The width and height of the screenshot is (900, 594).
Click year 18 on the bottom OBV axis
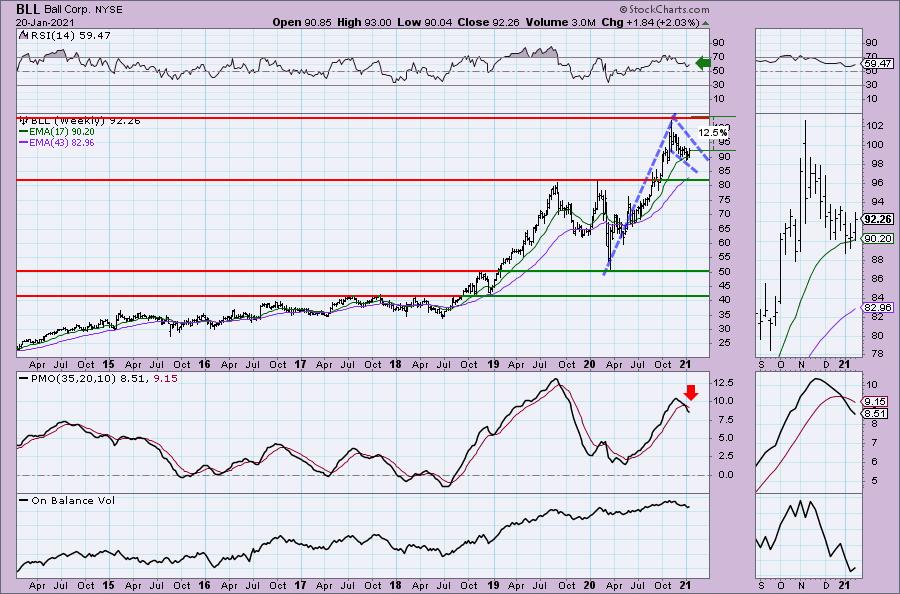point(395,586)
